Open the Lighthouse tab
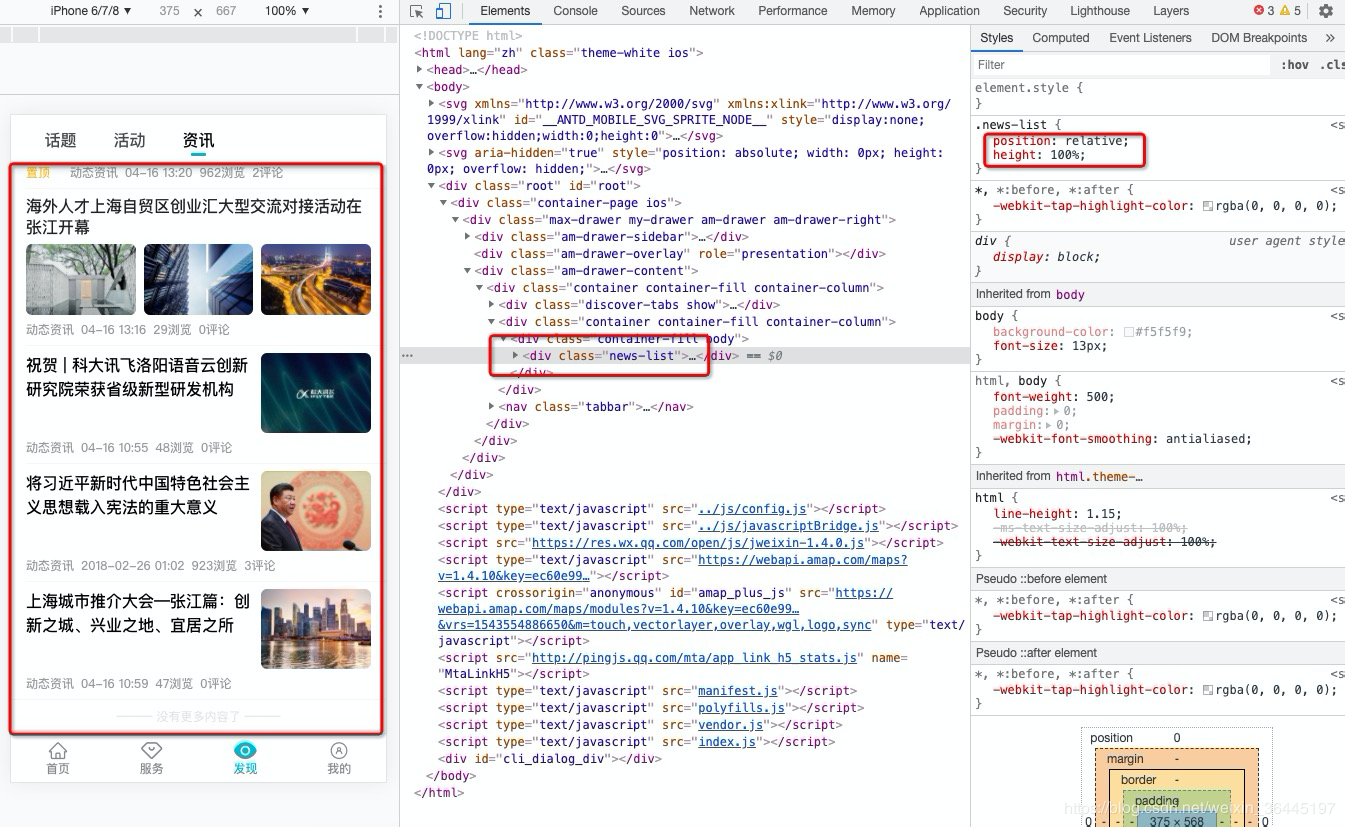Viewport: 1345px width, 827px height. tap(1100, 11)
